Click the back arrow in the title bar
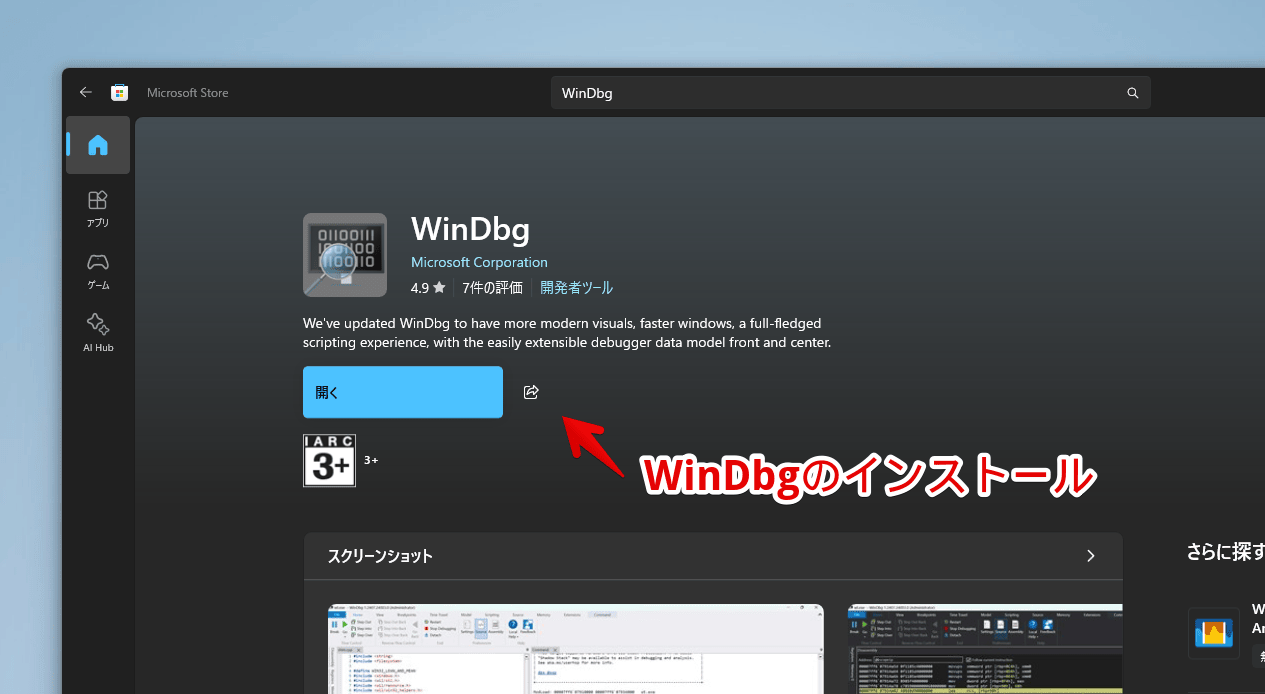The image size is (1265, 694). pos(86,92)
